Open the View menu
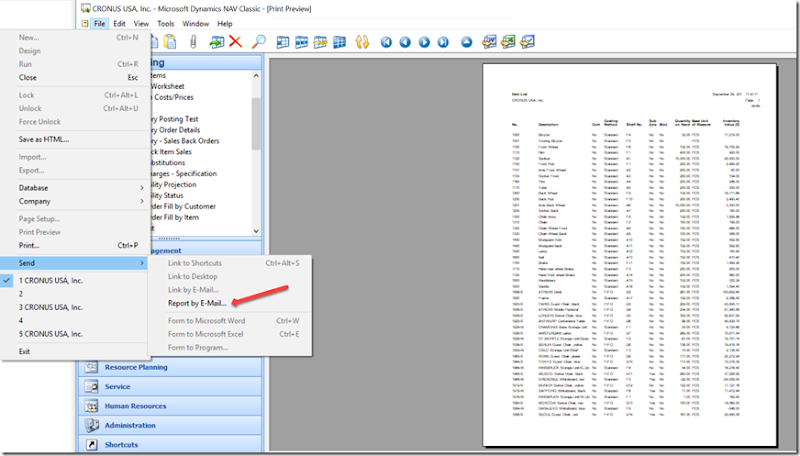This screenshot has width=800, height=456. click(141, 23)
